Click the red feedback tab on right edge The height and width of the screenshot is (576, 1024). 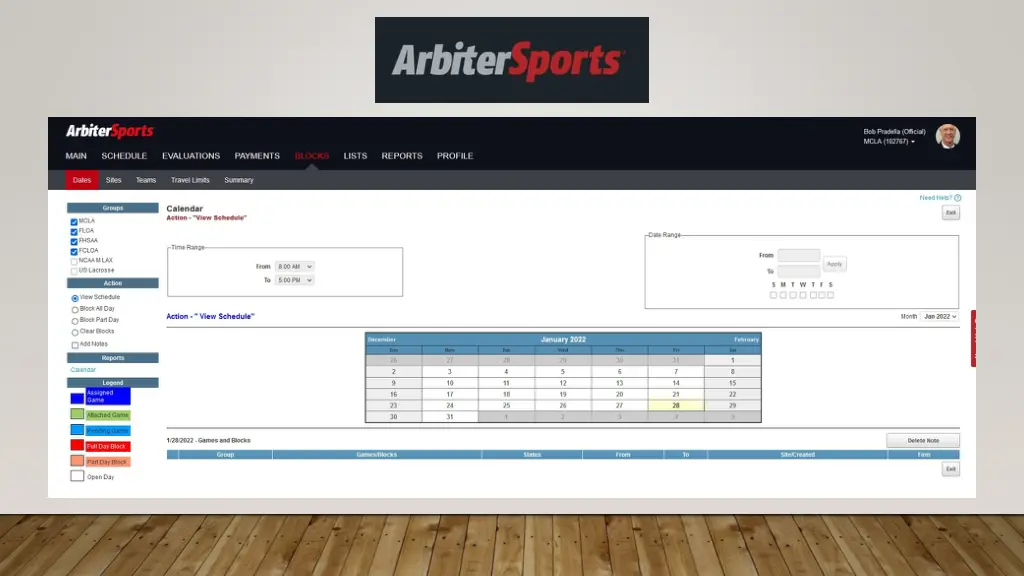click(973, 338)
